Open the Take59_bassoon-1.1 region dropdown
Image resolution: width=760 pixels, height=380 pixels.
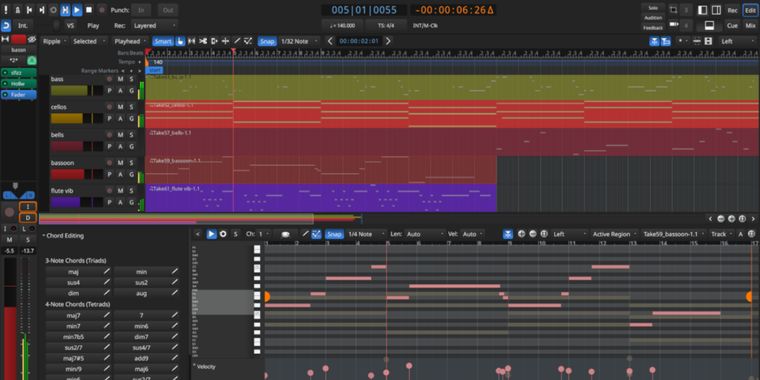674,234
